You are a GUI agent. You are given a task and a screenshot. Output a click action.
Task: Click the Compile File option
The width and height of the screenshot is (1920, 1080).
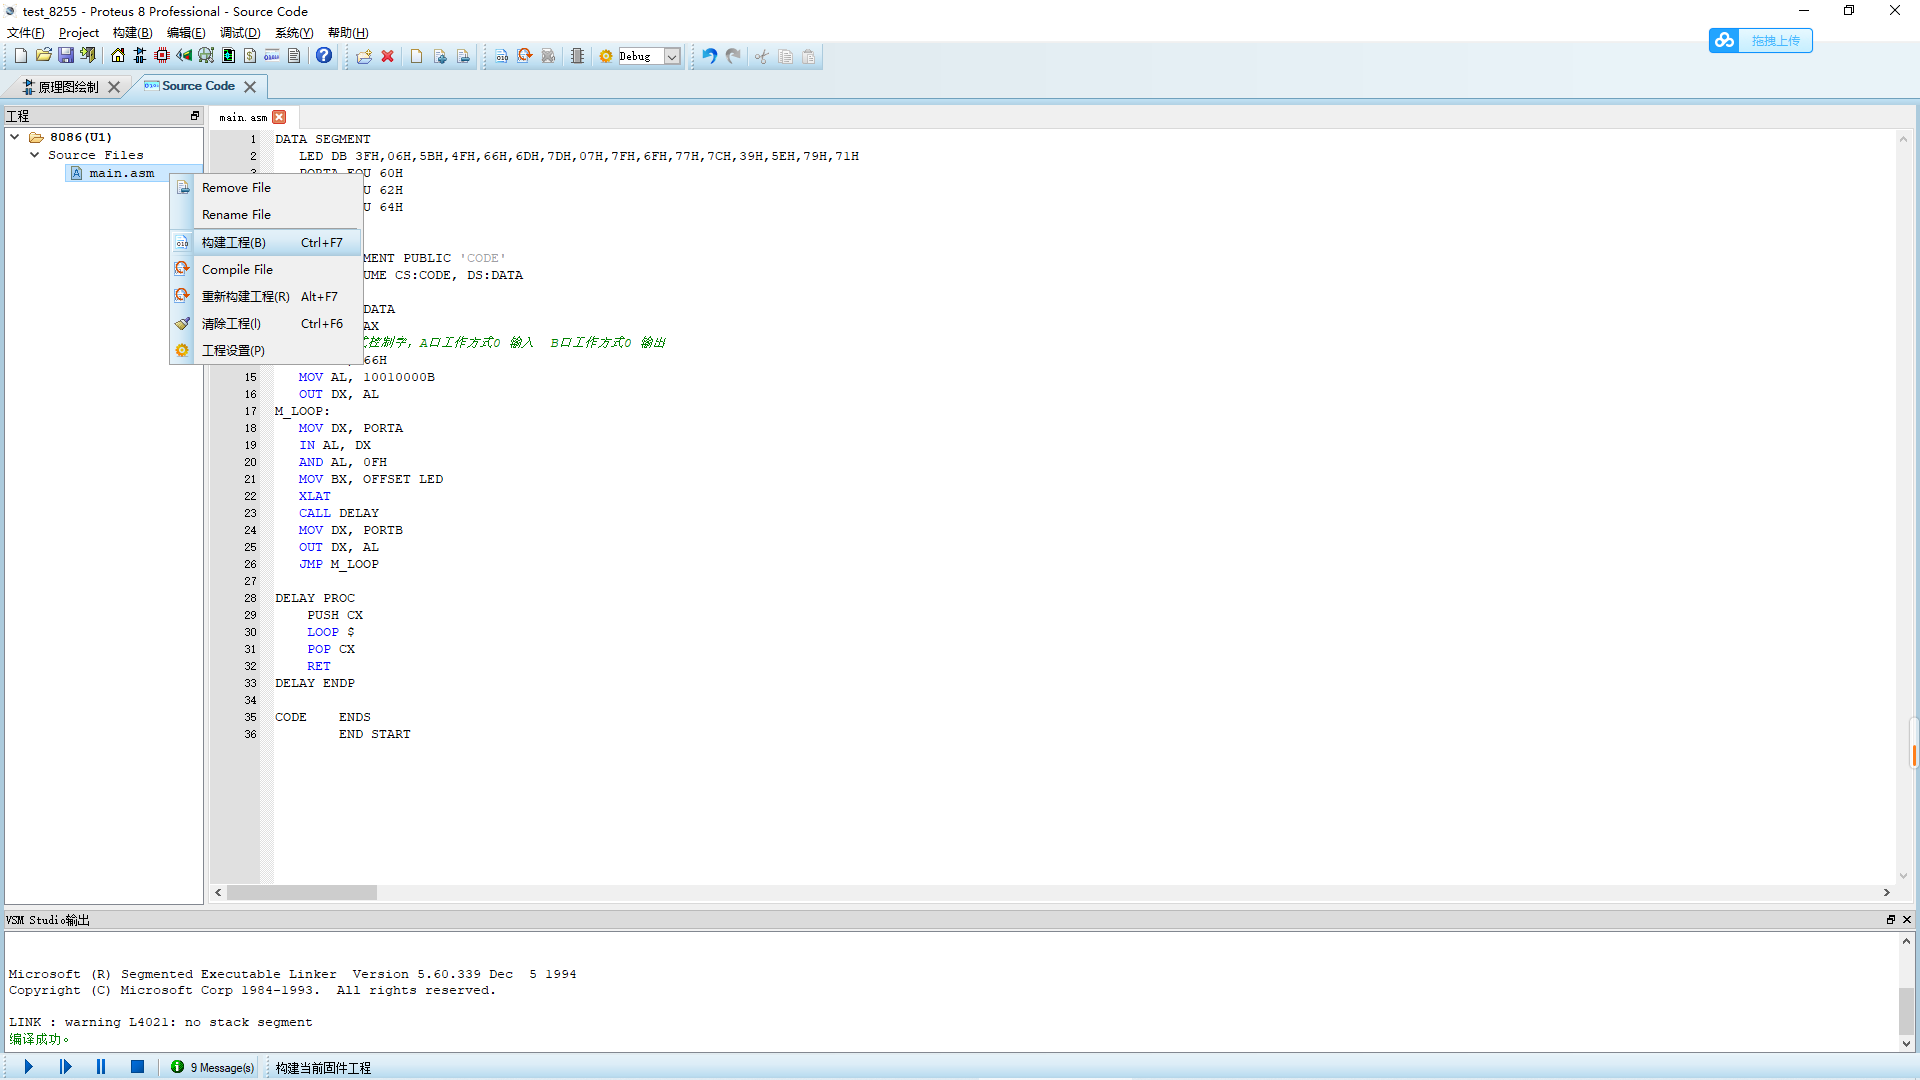235,269
